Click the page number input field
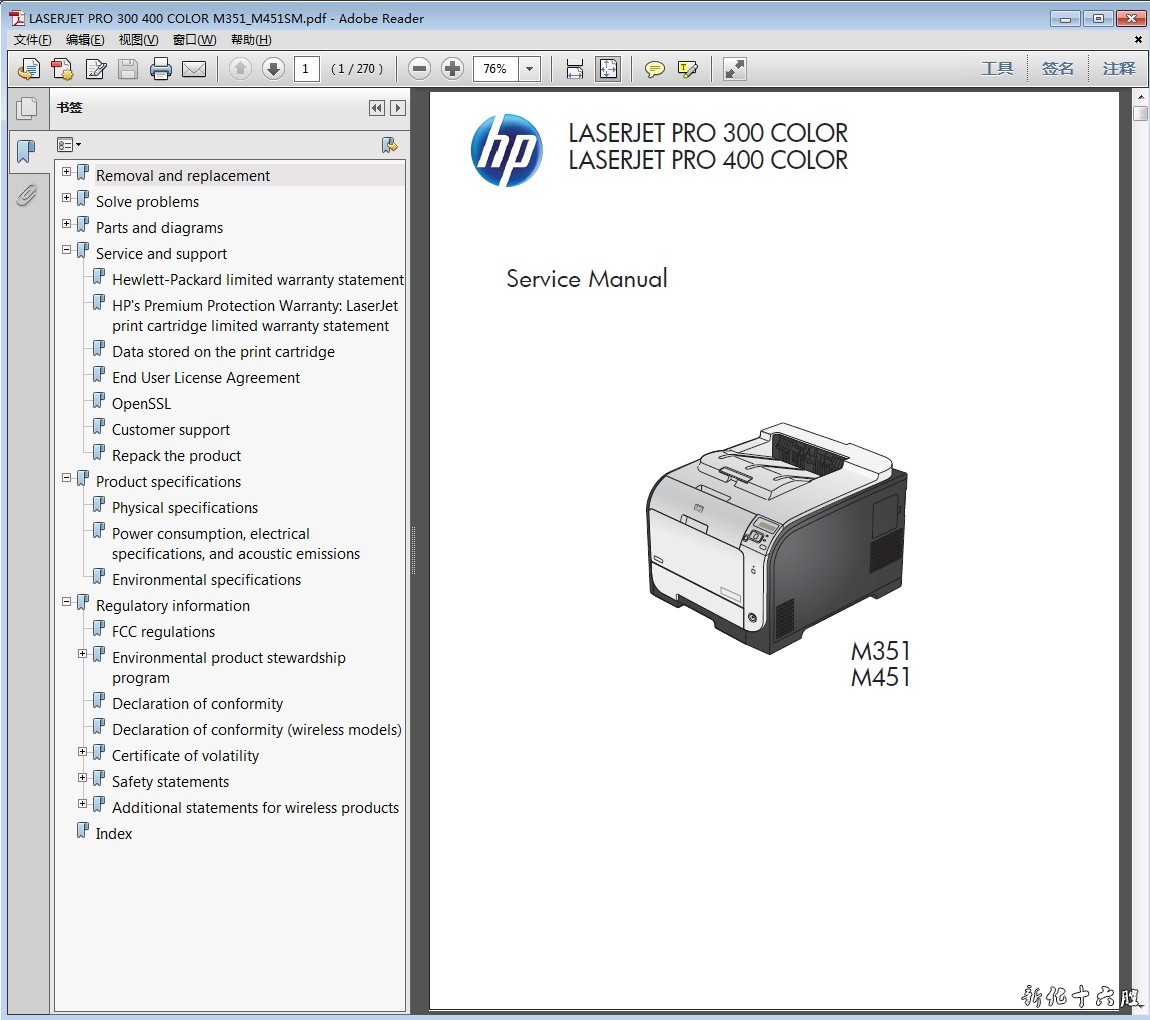 tap(306, 69)
